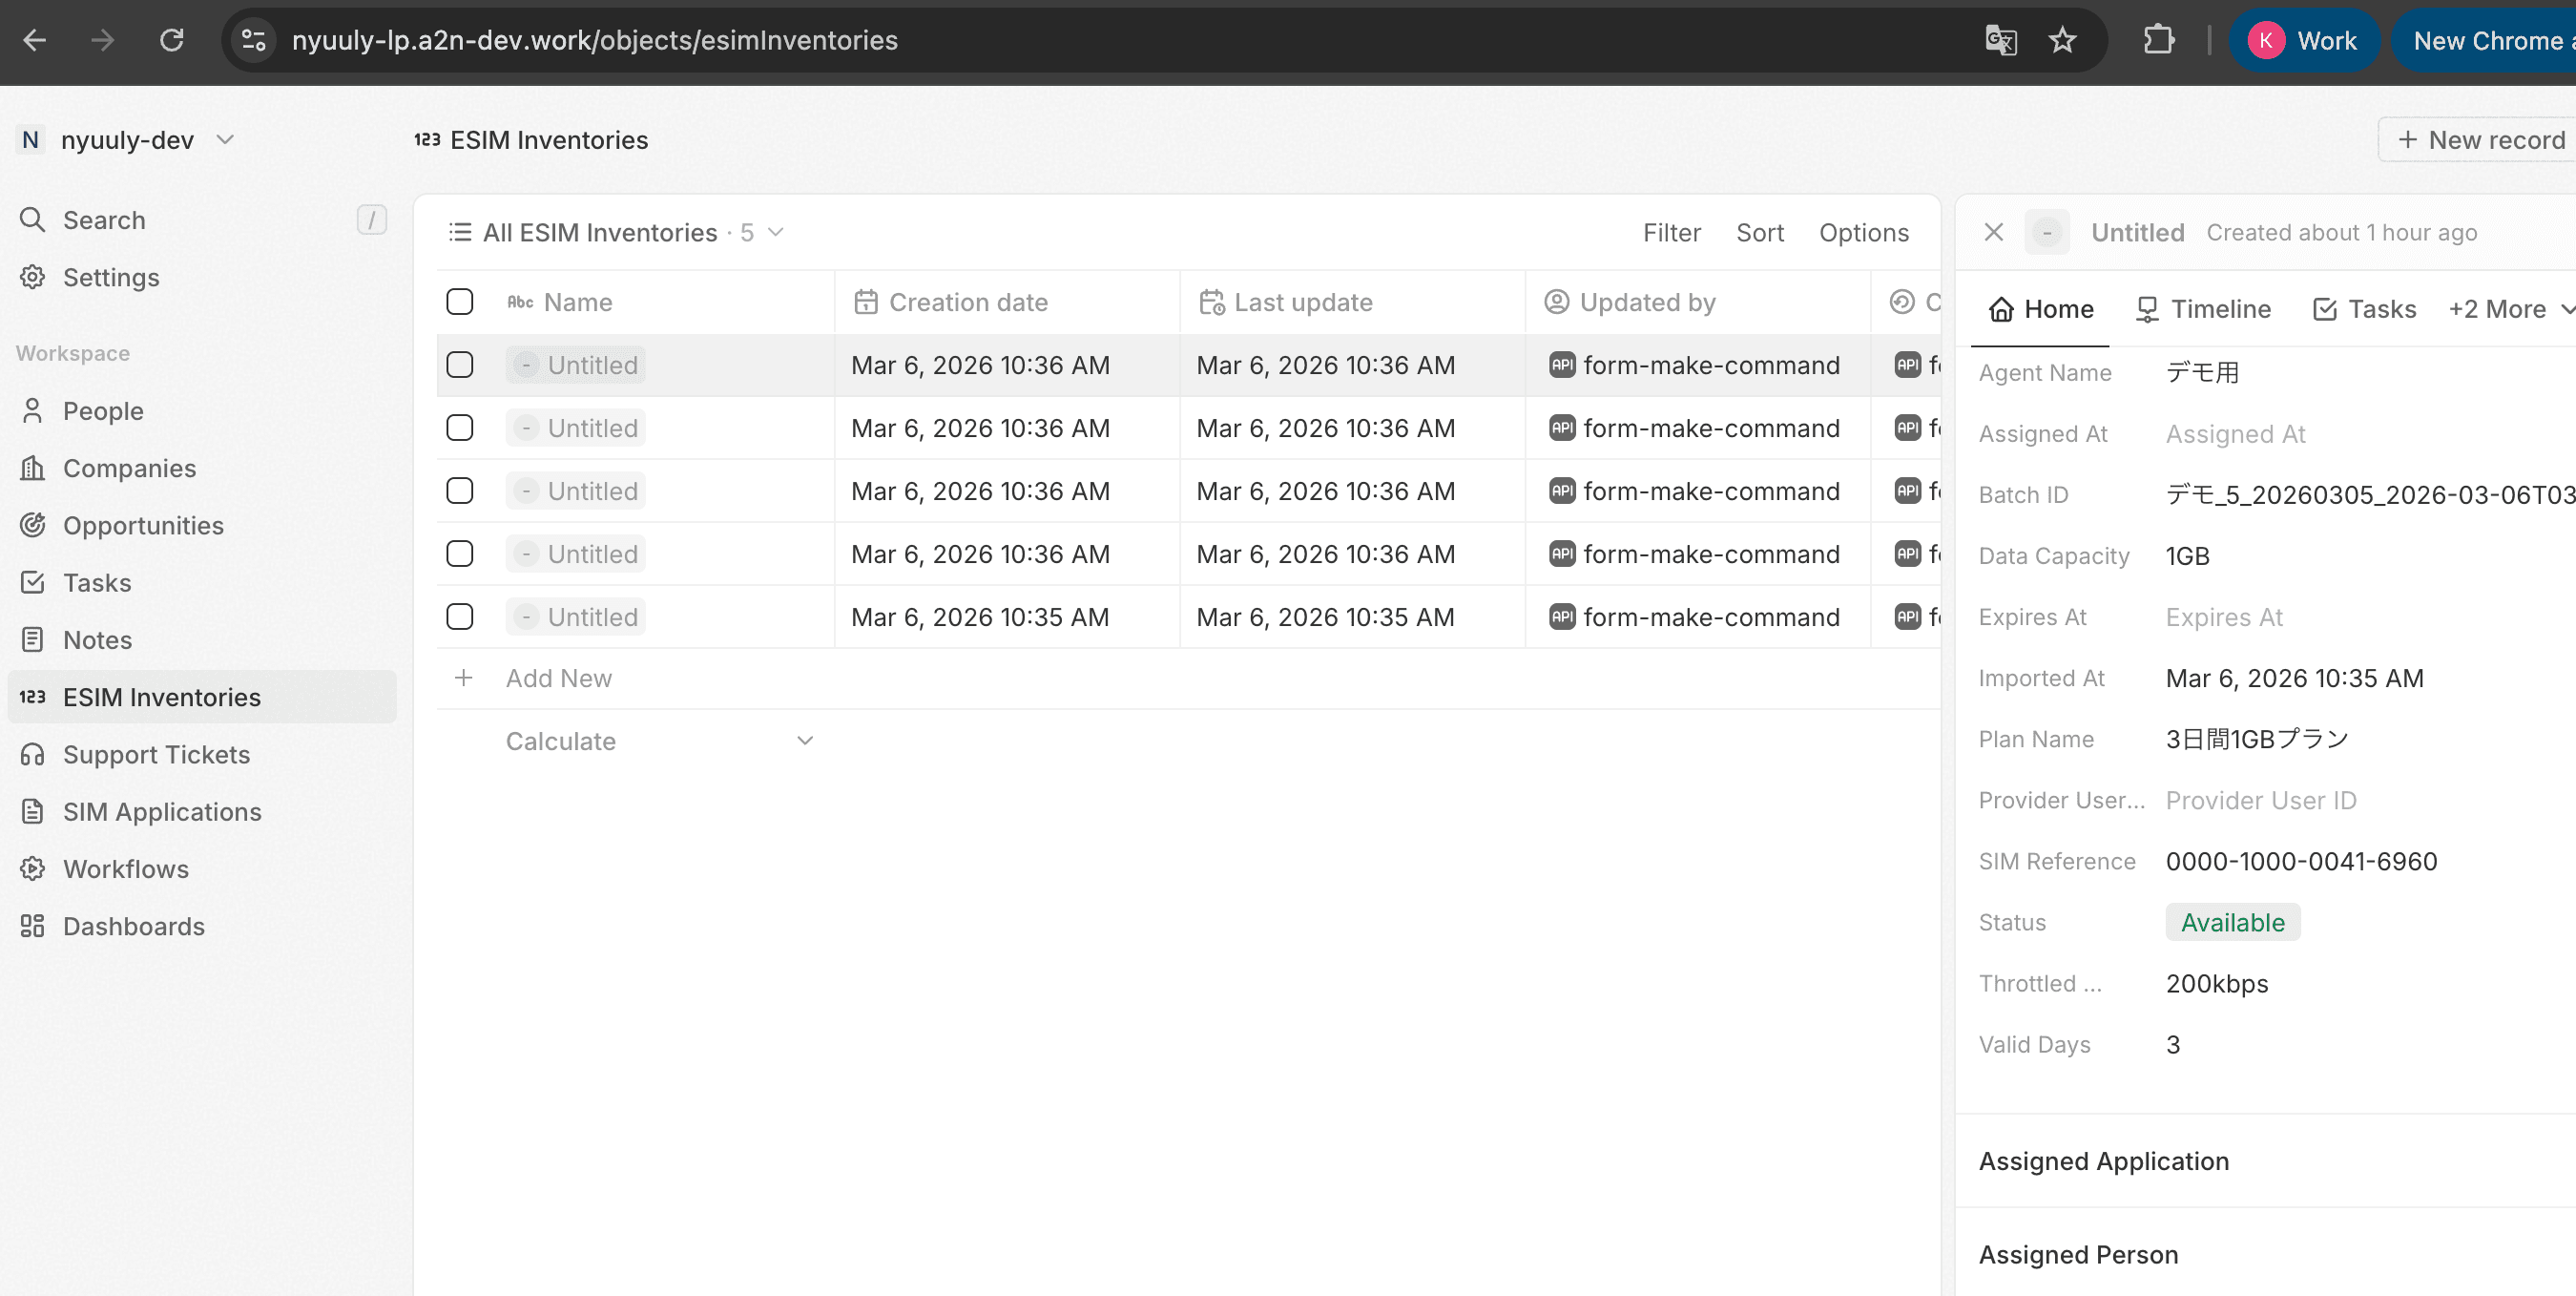This screenshot has height=1296, width=2576.
Task: Check the second Untitled row checkbox
Action: point(460,427)
